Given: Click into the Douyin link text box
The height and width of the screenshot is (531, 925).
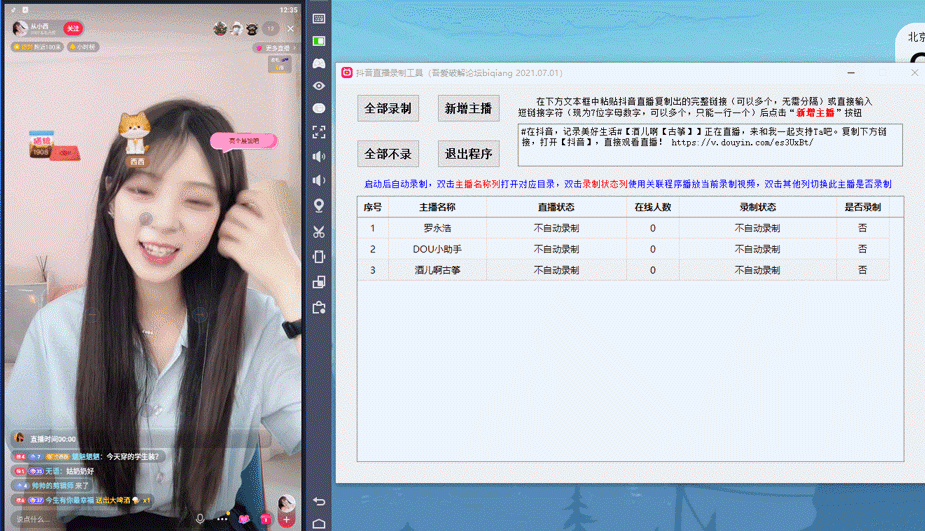Looking at the screenshot, I should tap(710, 145).
